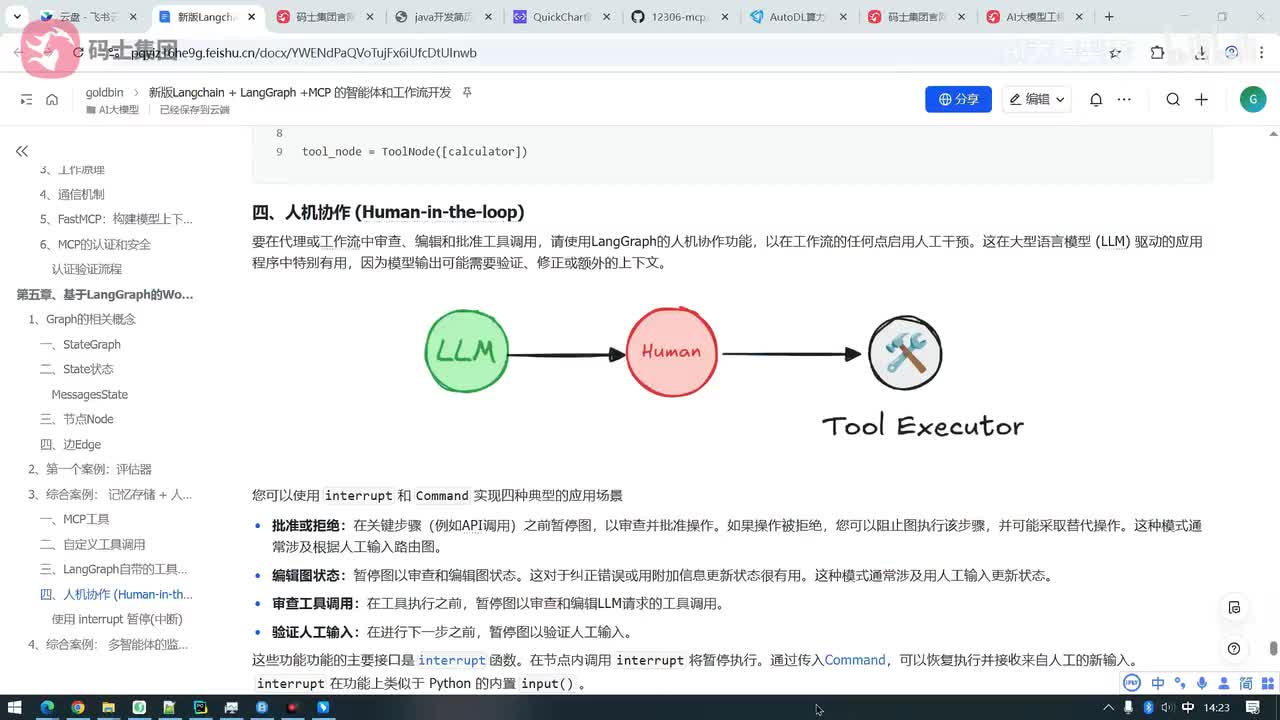Click the goldbin breadcrumb link
The width and height of the screenshot is (1280, 720).
(104, 92)
